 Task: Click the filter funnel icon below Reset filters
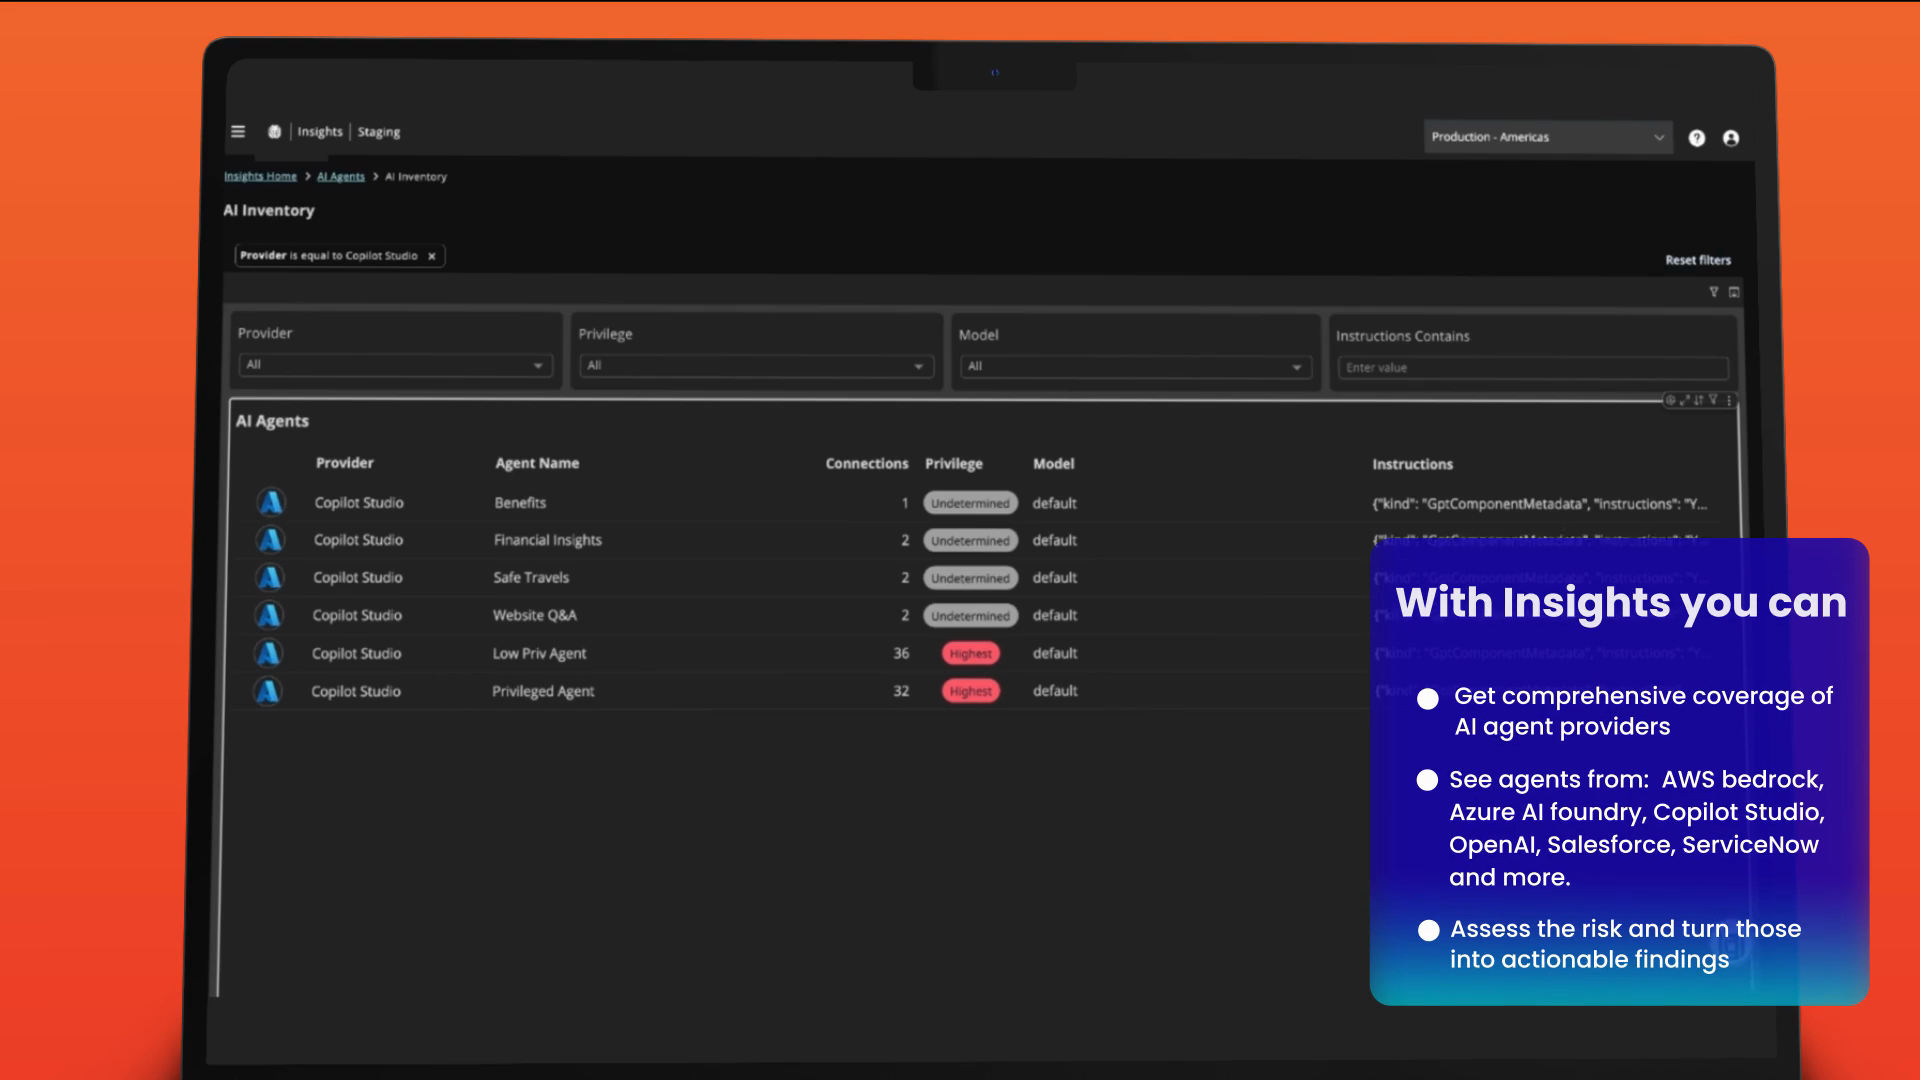coord(1713,292)
